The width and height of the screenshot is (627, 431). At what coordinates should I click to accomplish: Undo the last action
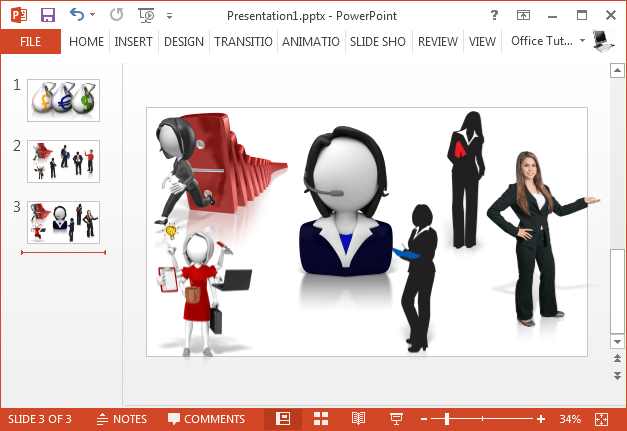tap(77, 15)
